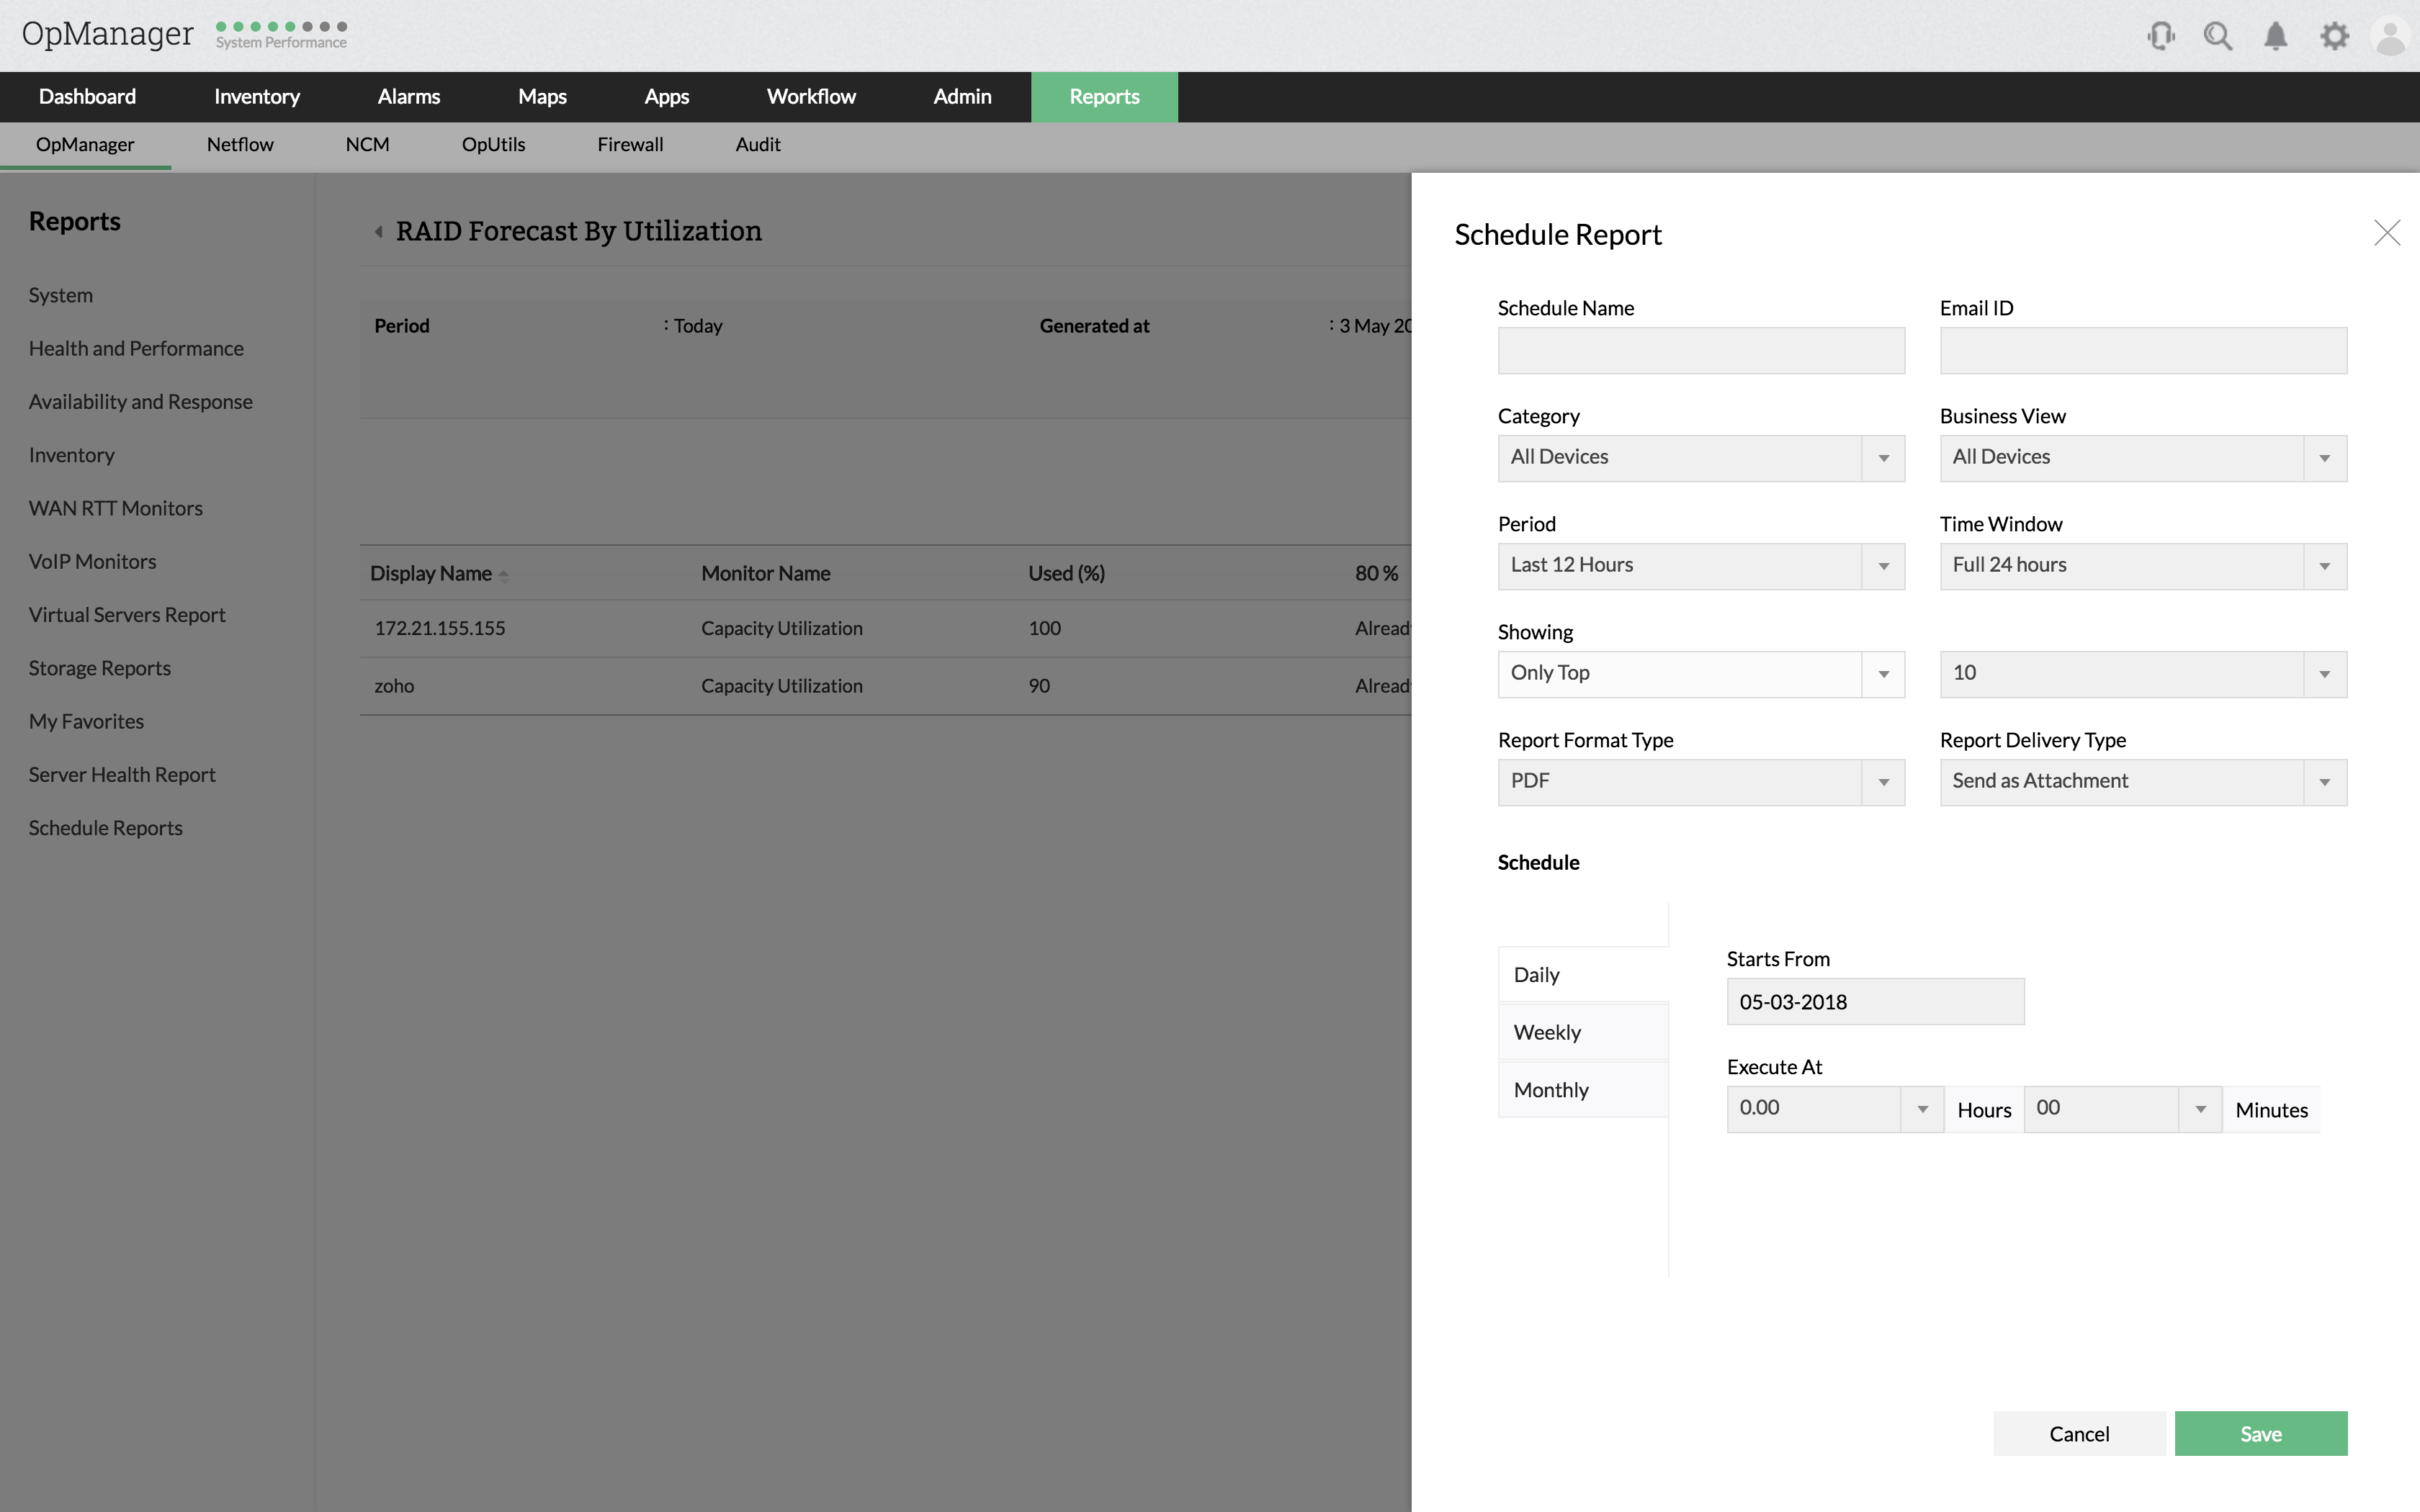The width and height of the screenshot is (2420, 1512).
Task: Click the Schedule Name input field
Action: (1700, 351)
